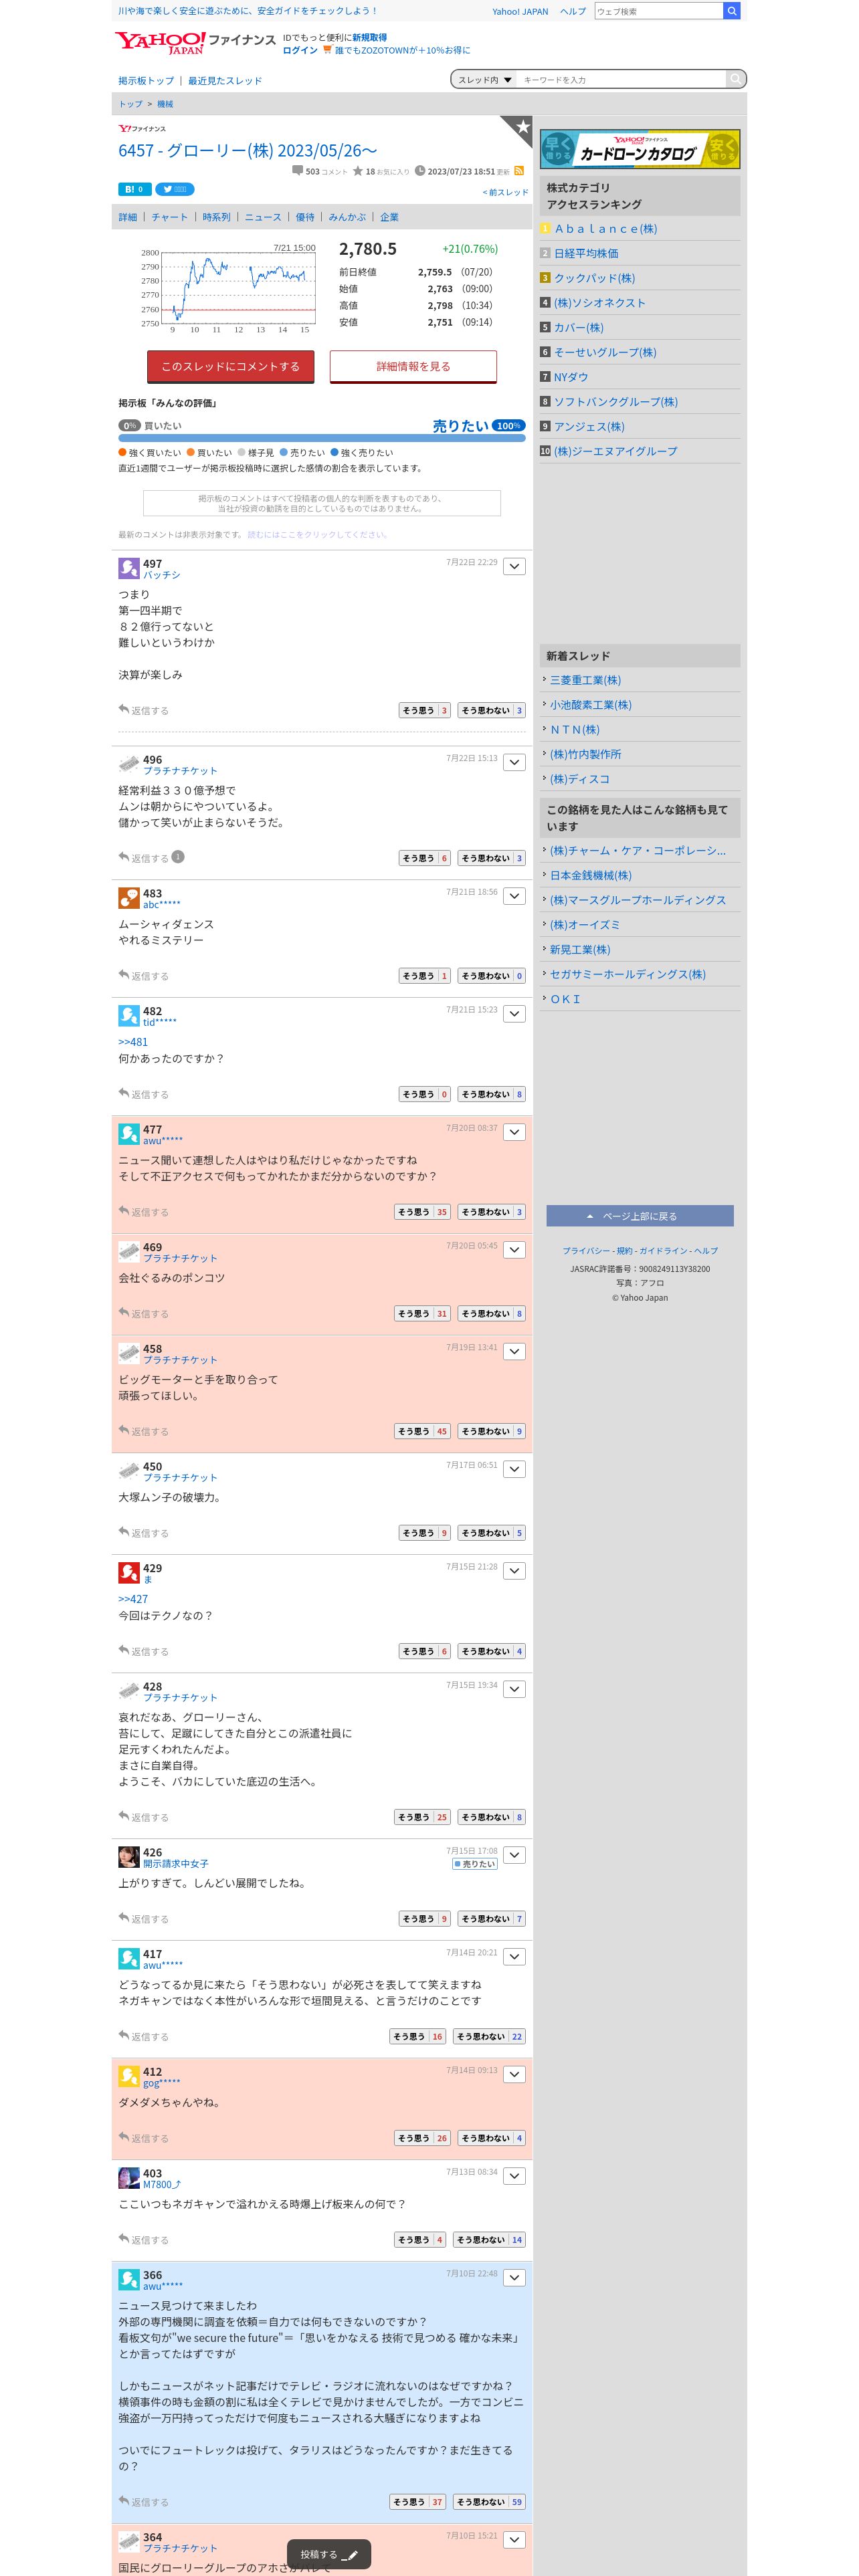Click avatar of post 412 gog*****
Viewport: 859px width, 2576px height.
click(x=129, y=2076)
